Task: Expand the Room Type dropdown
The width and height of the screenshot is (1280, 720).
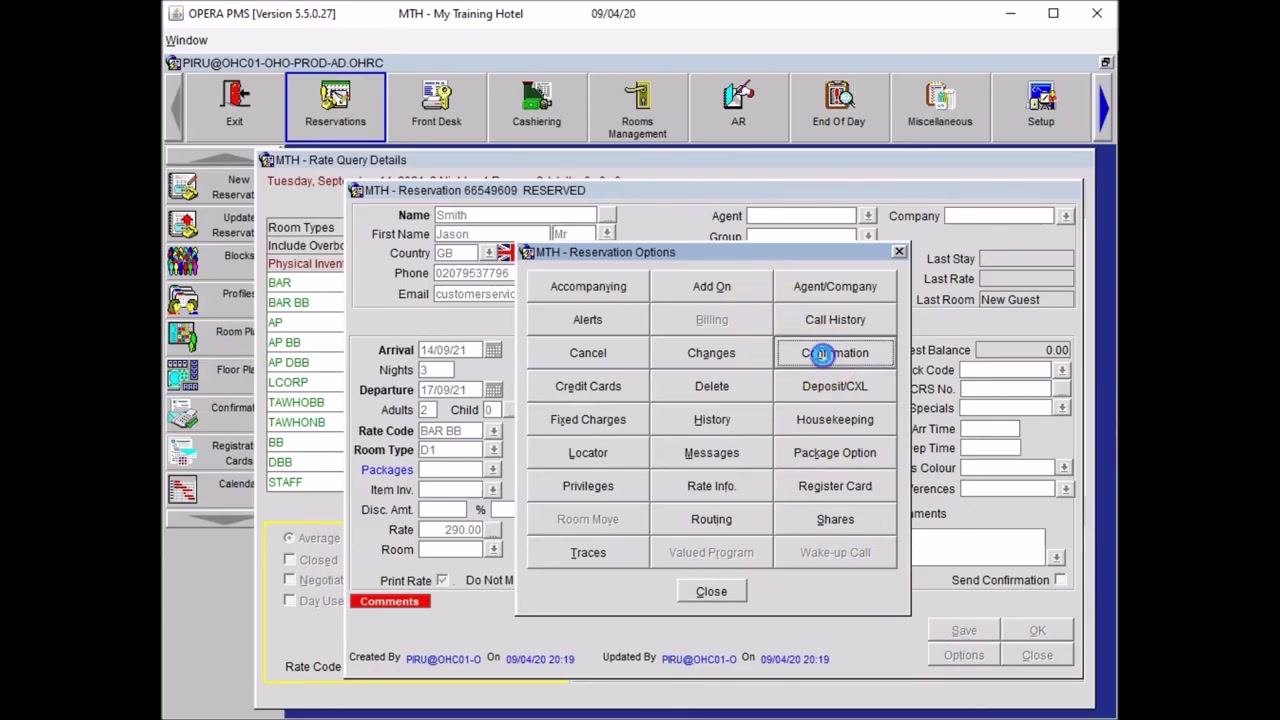Action: [x=494, y=450]
